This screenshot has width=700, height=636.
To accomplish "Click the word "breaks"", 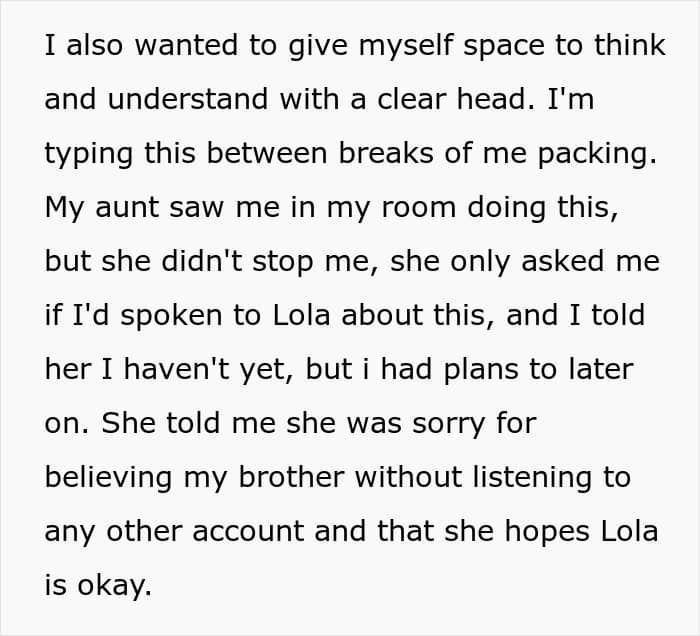I will pyautogui.click(x=386, y=153).
